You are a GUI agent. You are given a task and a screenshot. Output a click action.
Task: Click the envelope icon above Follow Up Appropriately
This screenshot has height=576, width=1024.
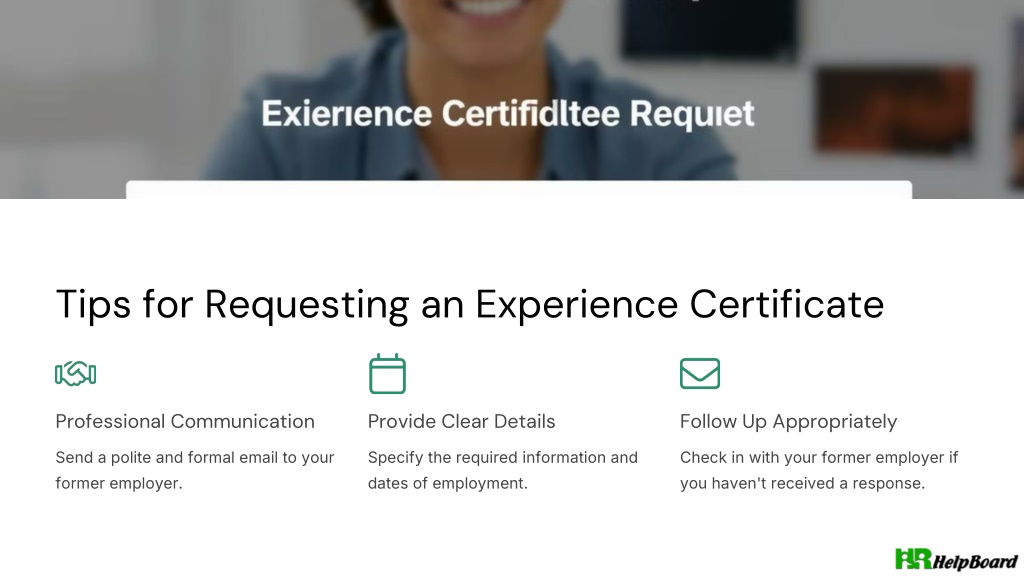[699, 374]
